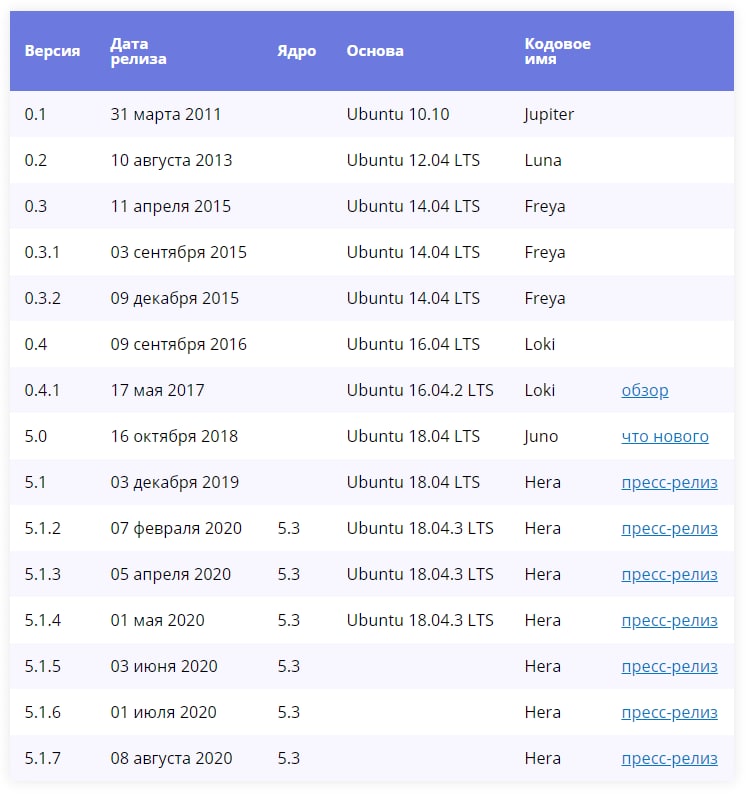Select the date 16 октября 2018

tap(174, 437)
